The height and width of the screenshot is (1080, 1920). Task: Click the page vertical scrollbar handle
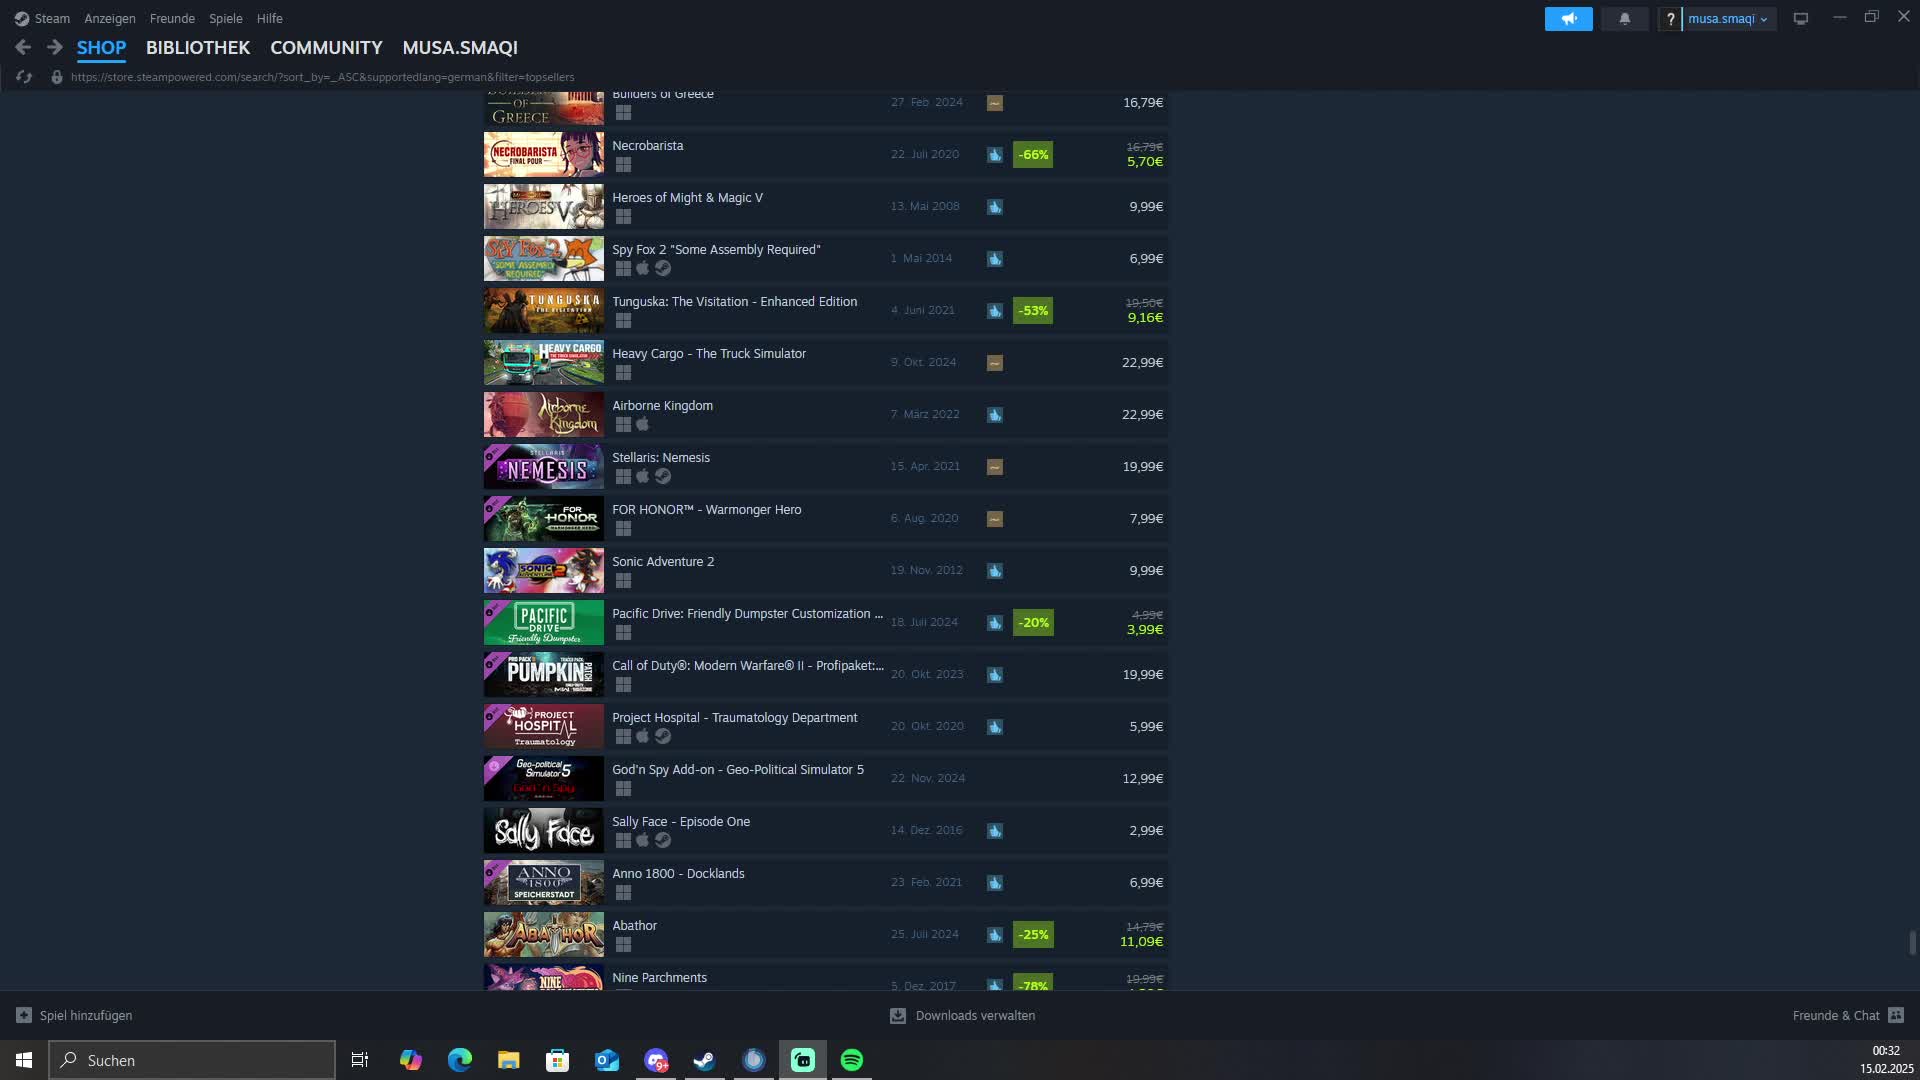pos(1912,943)
